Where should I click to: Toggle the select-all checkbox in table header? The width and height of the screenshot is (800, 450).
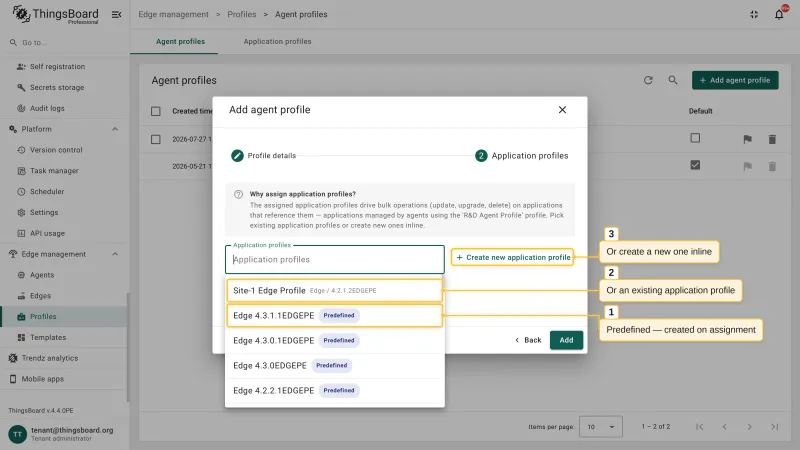[156, 111]
